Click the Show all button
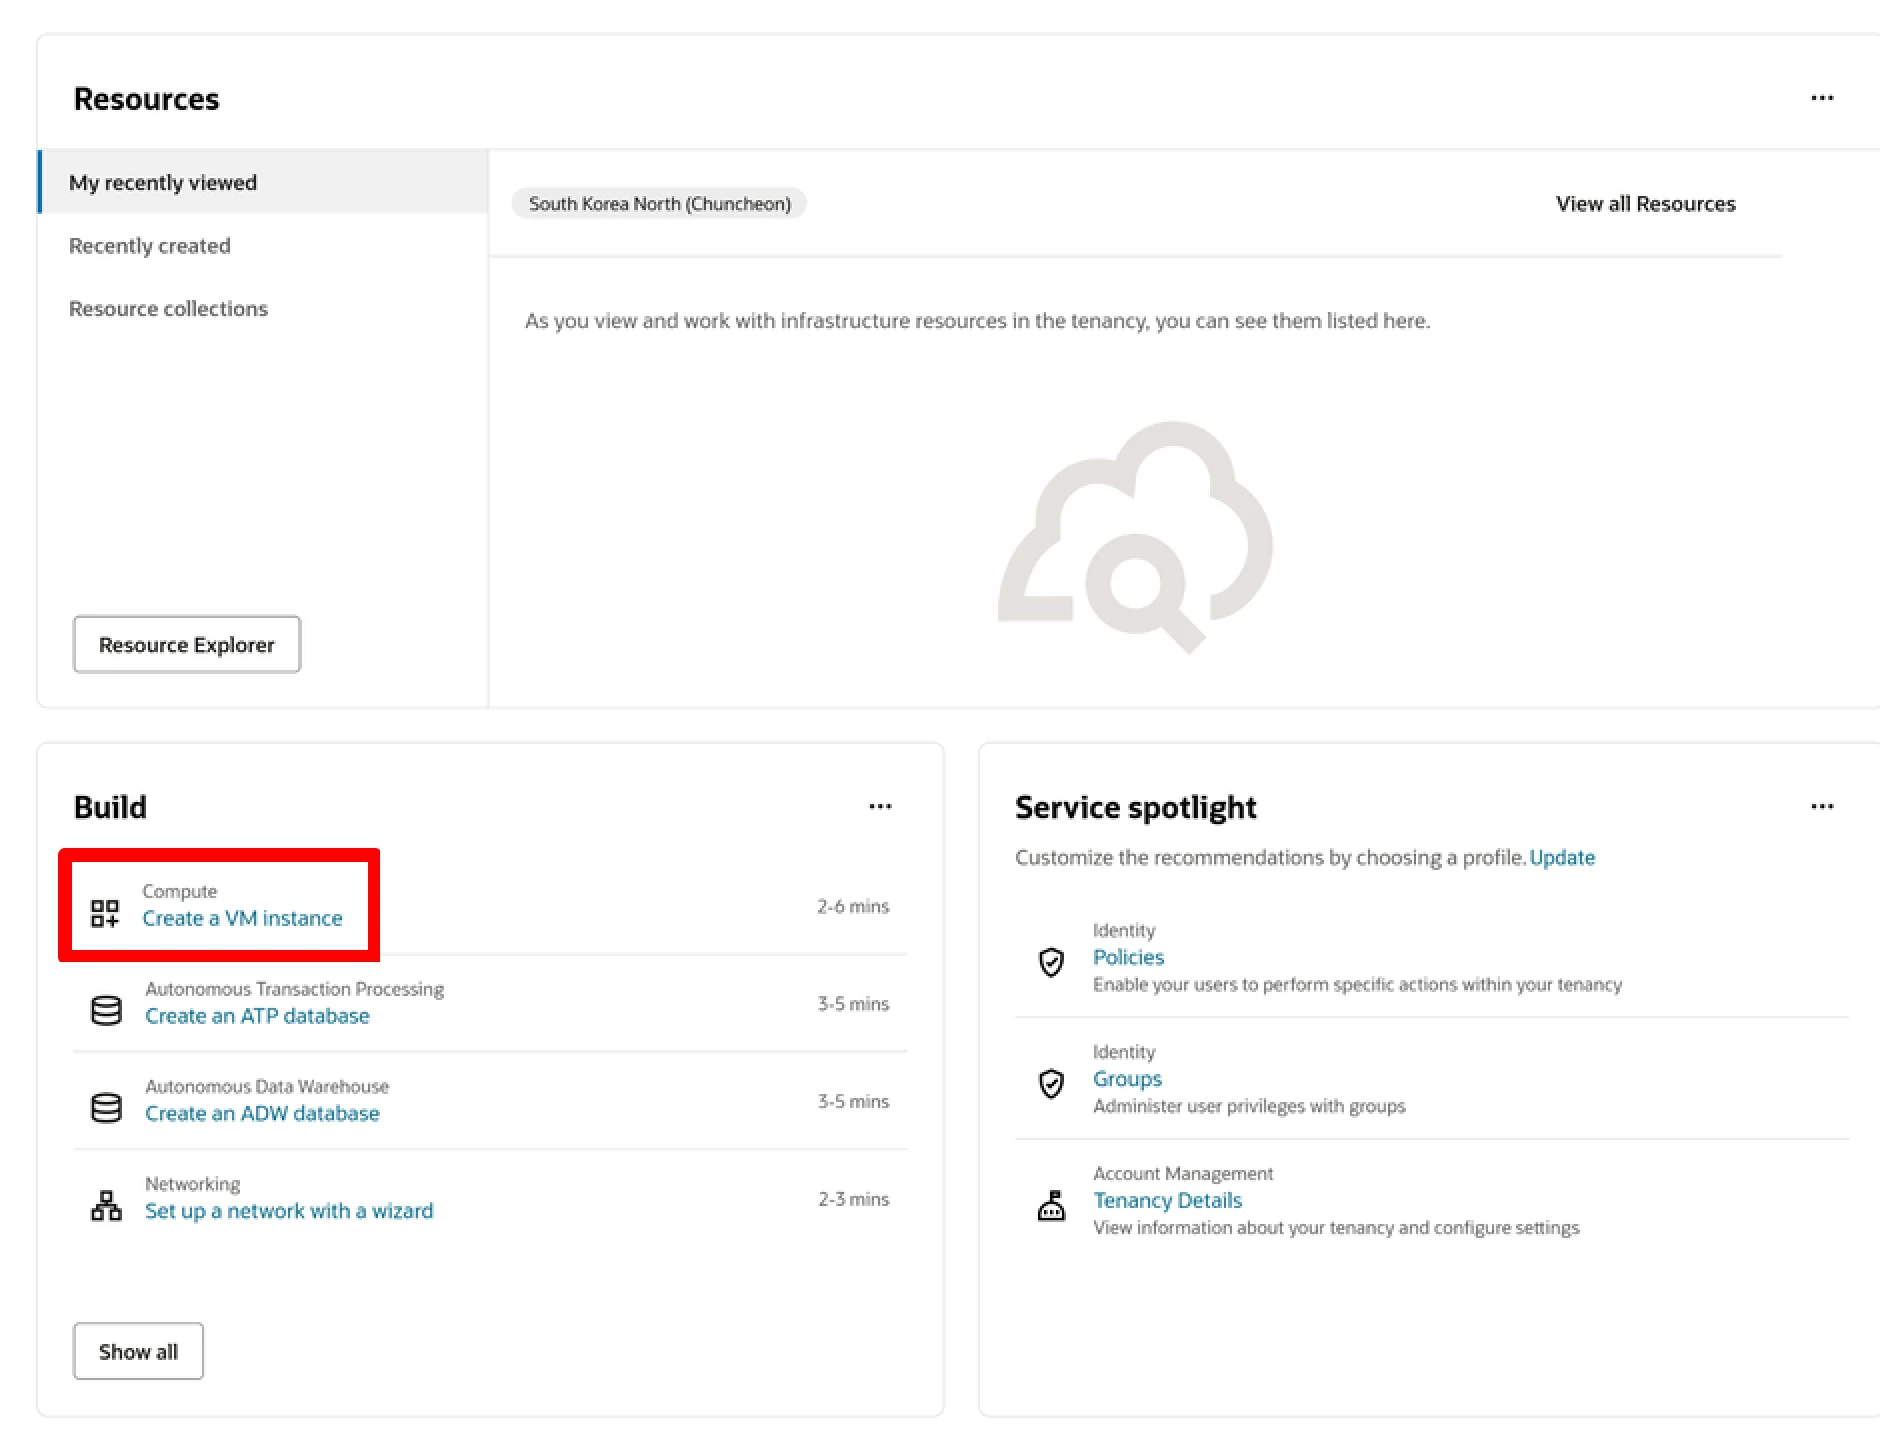Screen dimensions: 1880x1442 (x=138, y=1352)
